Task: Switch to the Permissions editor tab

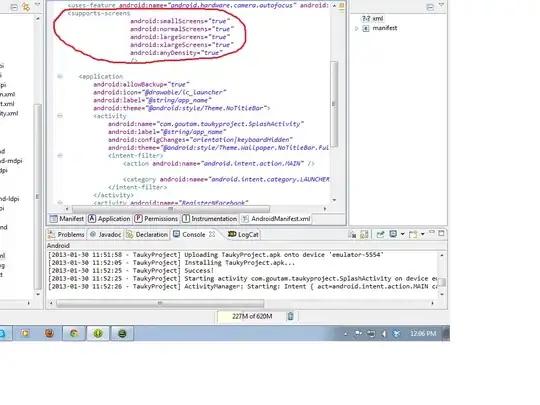Action: pyautogui.click(x=156, y=219)
